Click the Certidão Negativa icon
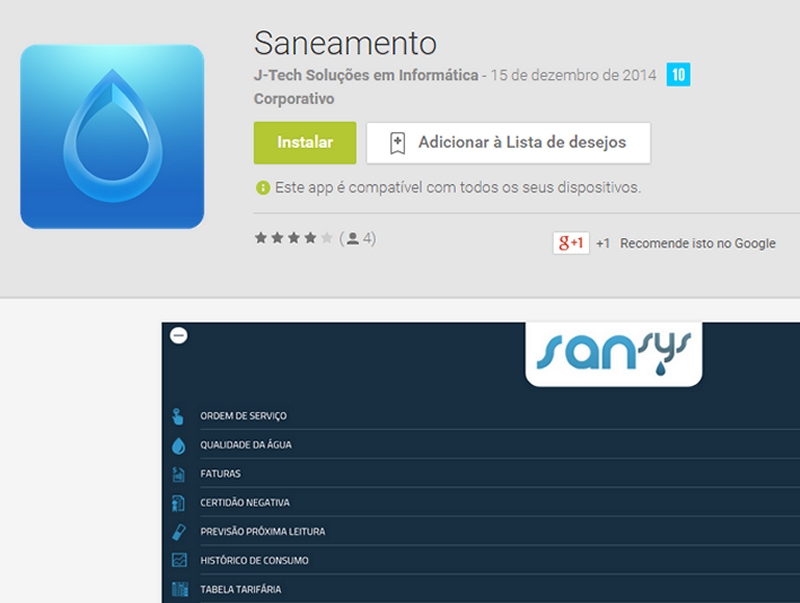 (x=178, y=504)
